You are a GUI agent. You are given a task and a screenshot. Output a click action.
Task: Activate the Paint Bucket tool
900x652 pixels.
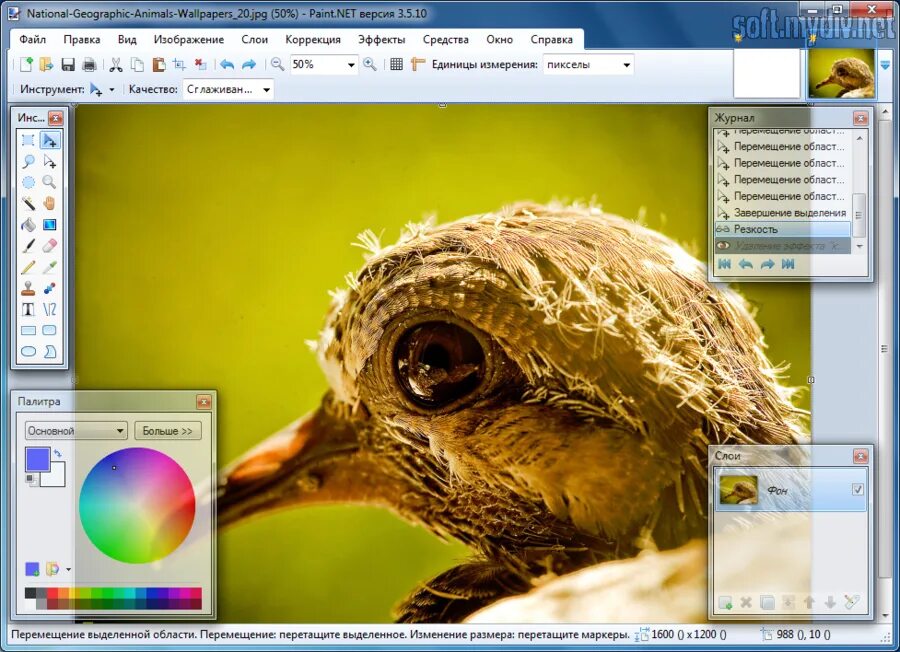[28, 224]
